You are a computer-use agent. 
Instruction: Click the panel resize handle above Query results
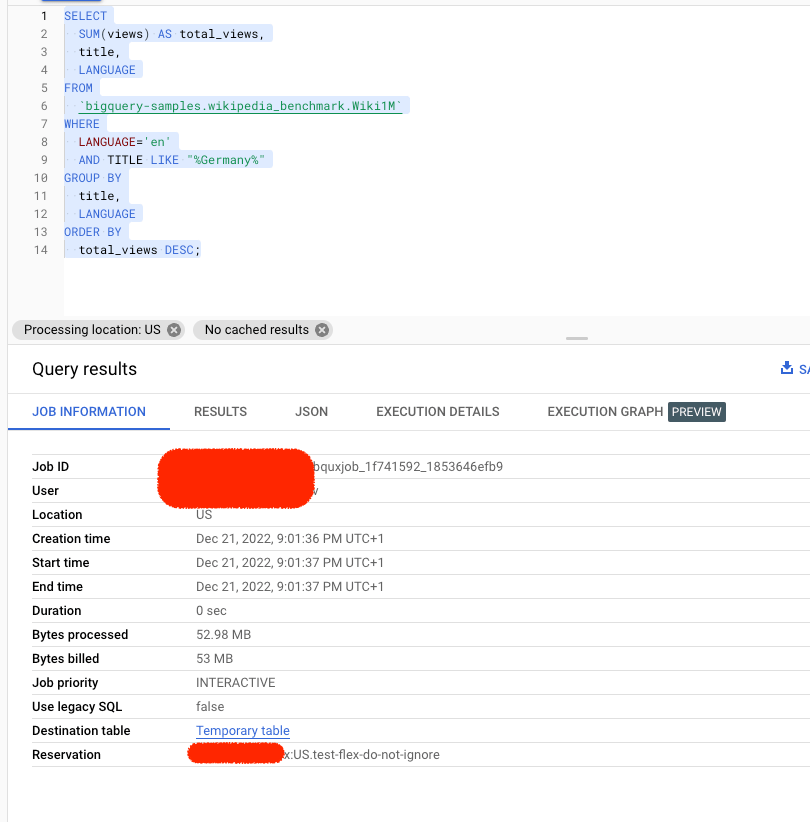pos(576,339)
